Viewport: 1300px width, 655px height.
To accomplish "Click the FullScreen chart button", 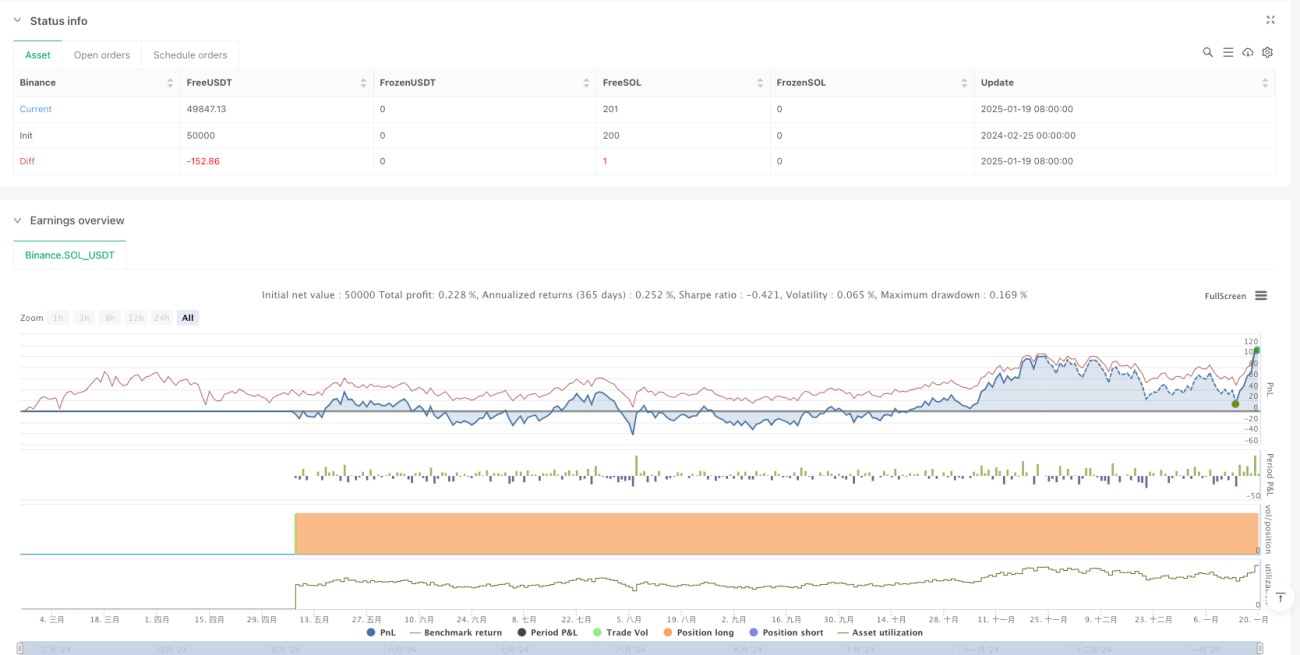I will [x=1225, y=296].
